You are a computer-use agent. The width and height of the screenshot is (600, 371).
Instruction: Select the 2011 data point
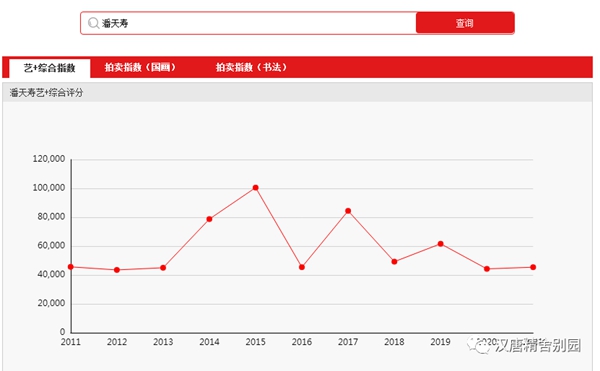click(x=71, y=267)
